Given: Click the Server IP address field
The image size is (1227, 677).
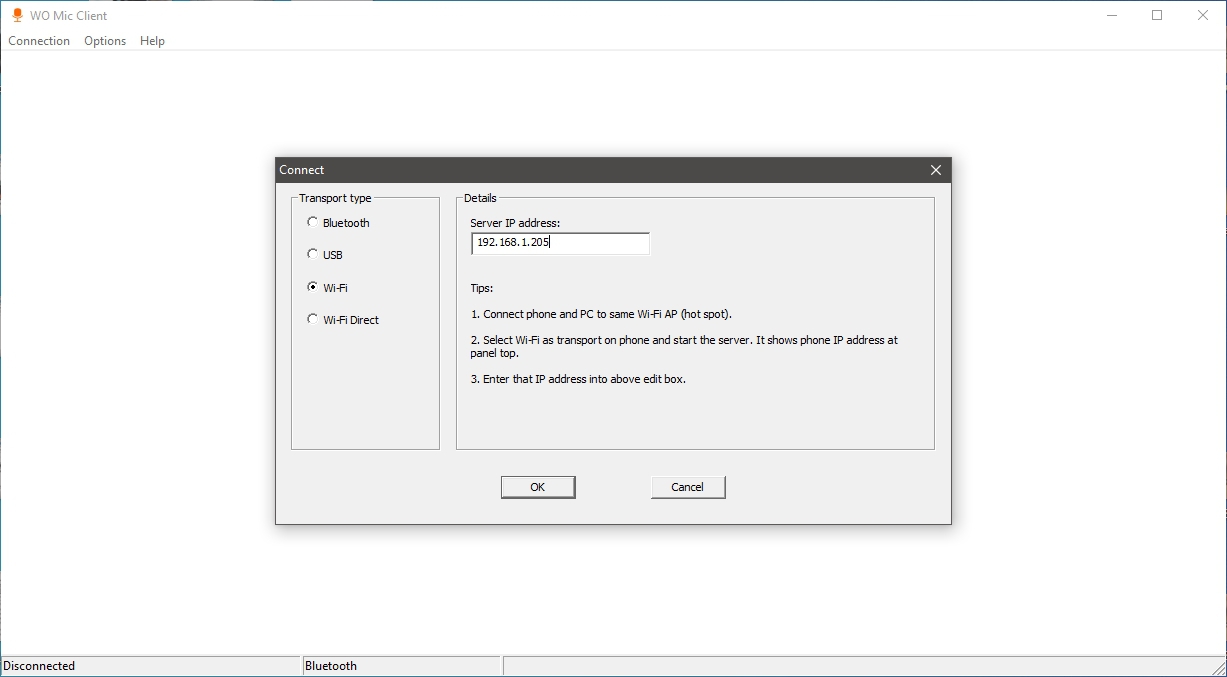Looking at the screenshot, I should click(560, 243).
